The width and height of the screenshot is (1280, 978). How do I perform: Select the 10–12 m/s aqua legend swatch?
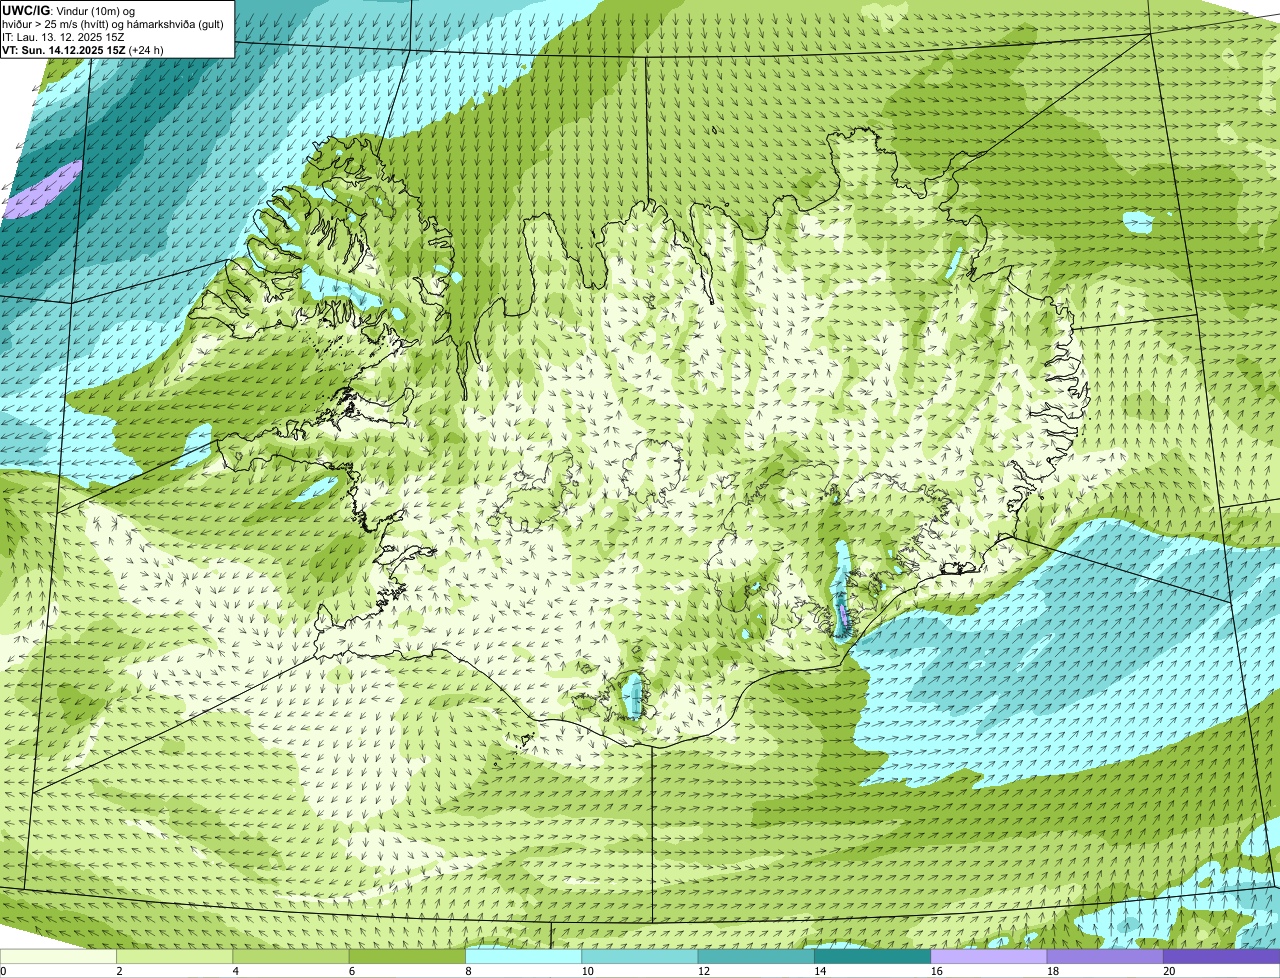640,956
